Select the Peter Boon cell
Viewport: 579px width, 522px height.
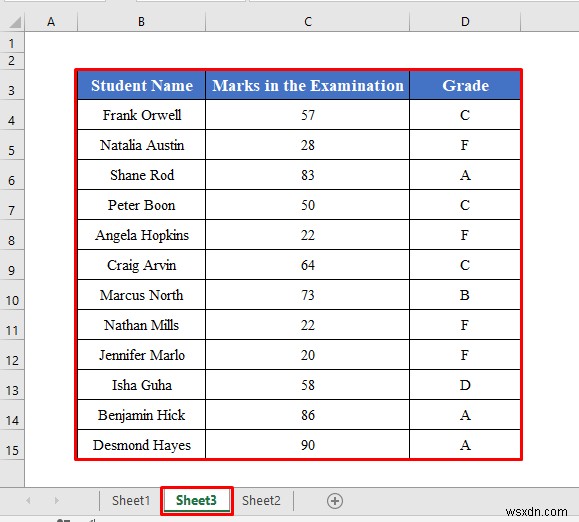141,205
